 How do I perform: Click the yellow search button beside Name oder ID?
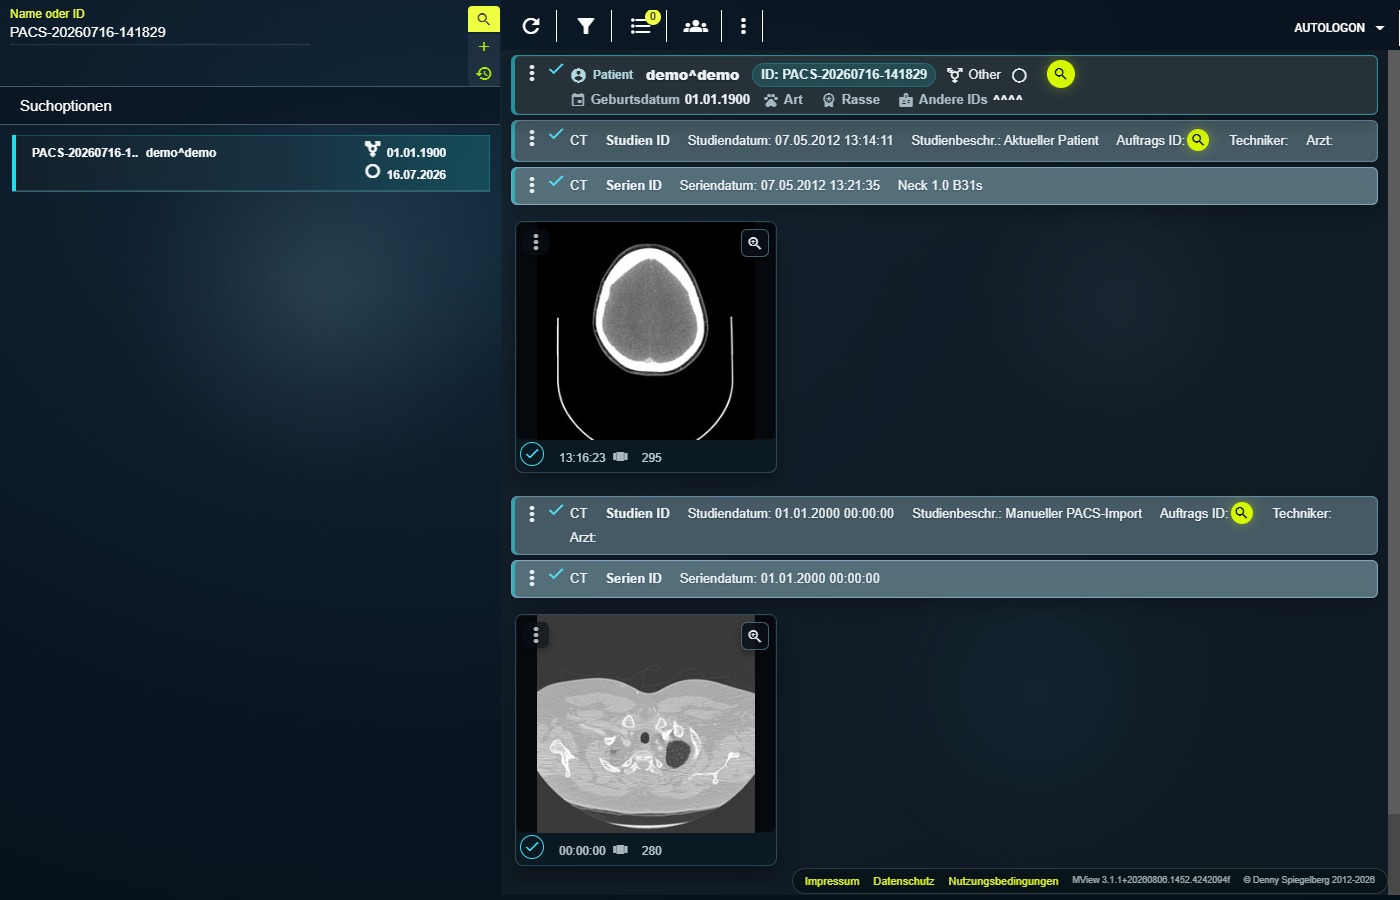(x=483, y=19)
